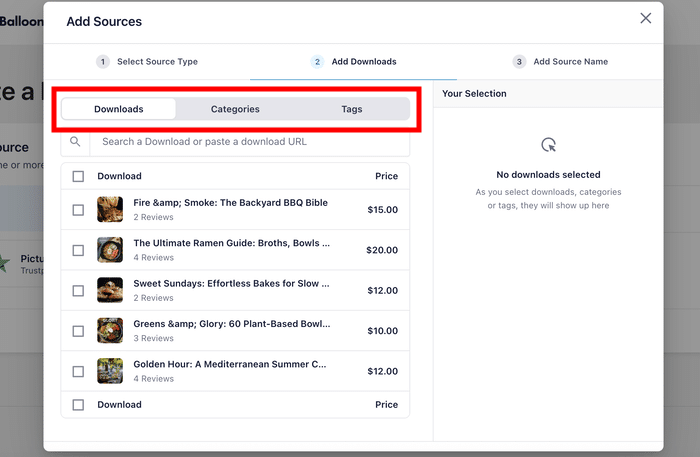The height and width of the screenshot is (457, 700).
Task: Click the title The Ultimate Ramen Guide
Action: 231,243
